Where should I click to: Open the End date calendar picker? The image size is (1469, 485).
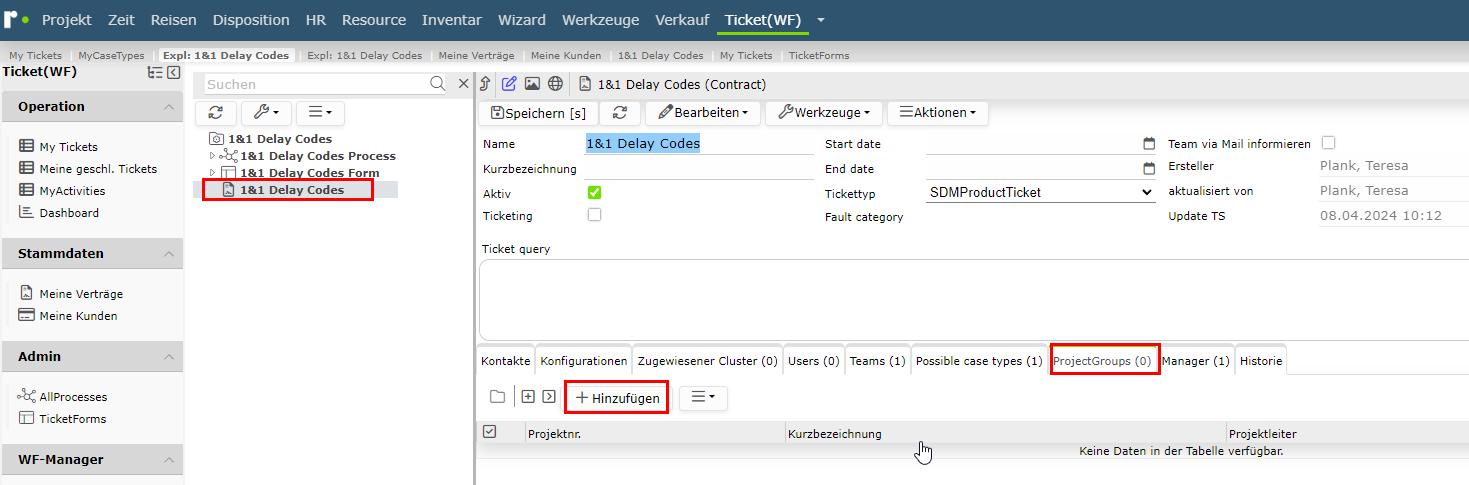pyautogui.click(x=1149, y=169)
